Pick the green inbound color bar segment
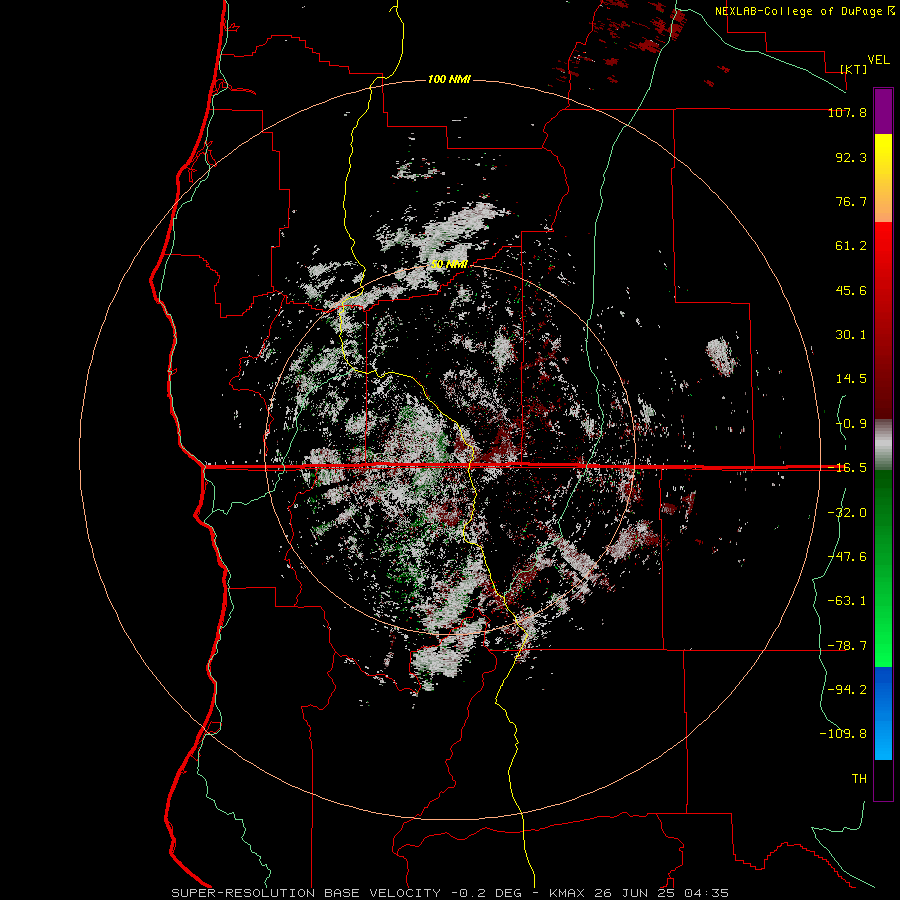This screenshot has height=900, width=900. tap(883, 568)
